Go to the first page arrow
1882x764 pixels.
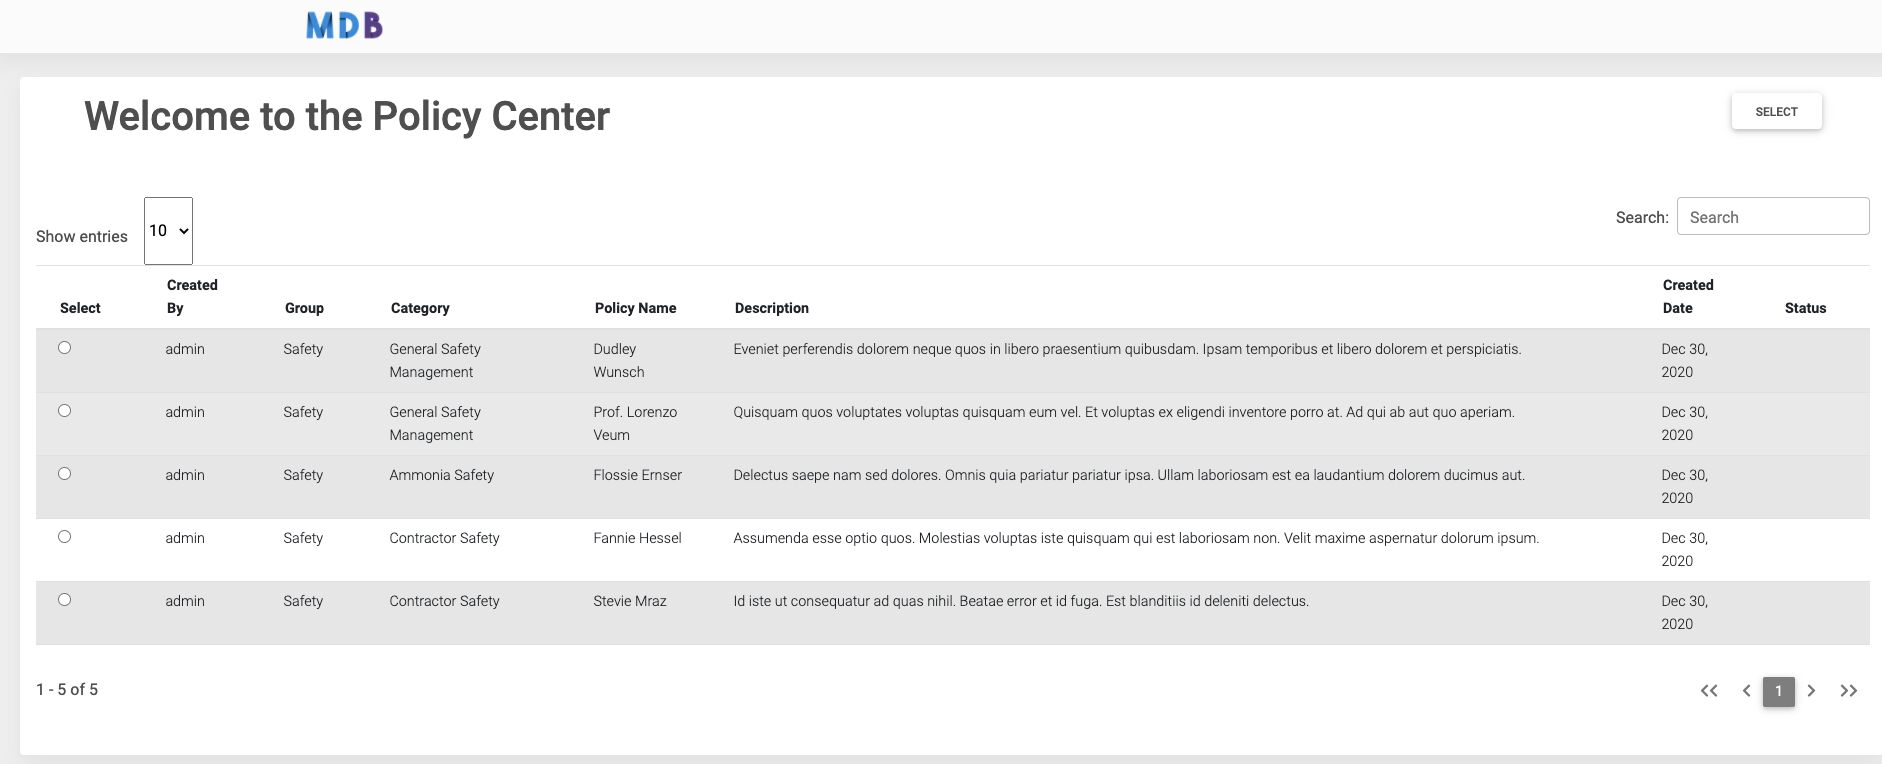pyautogui.click(x=1709, y=691)
